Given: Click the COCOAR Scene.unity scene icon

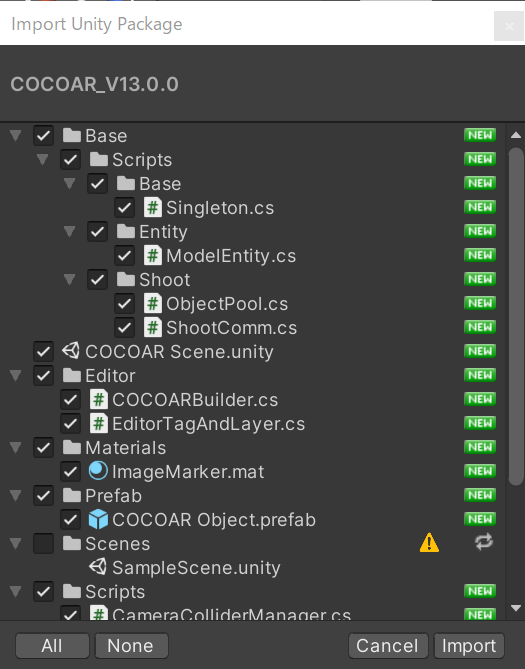Looking at the screenshot, I should click(x=71, y=351).
